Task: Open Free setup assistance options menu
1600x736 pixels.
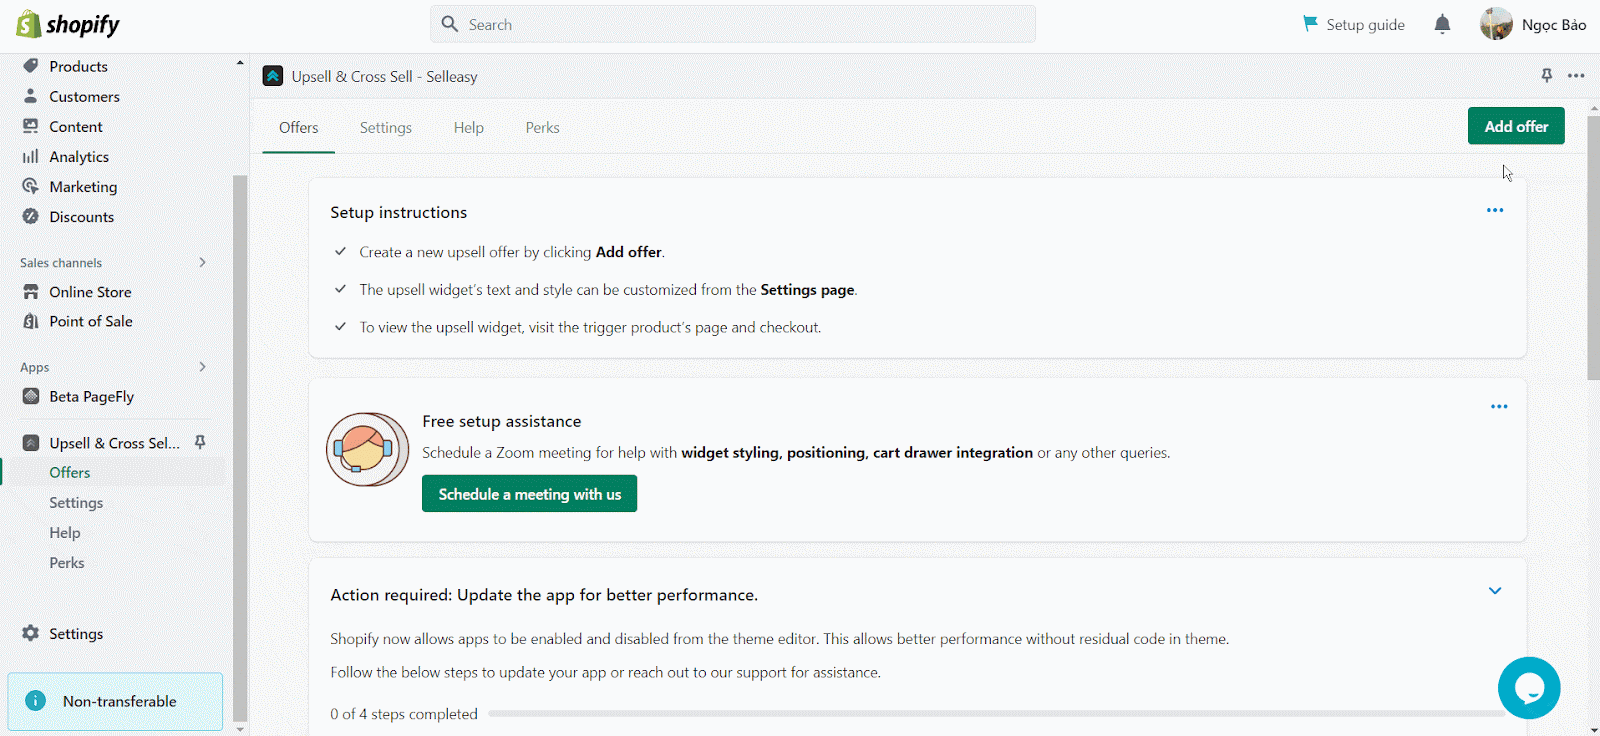Action: [x=1499, y=406]
